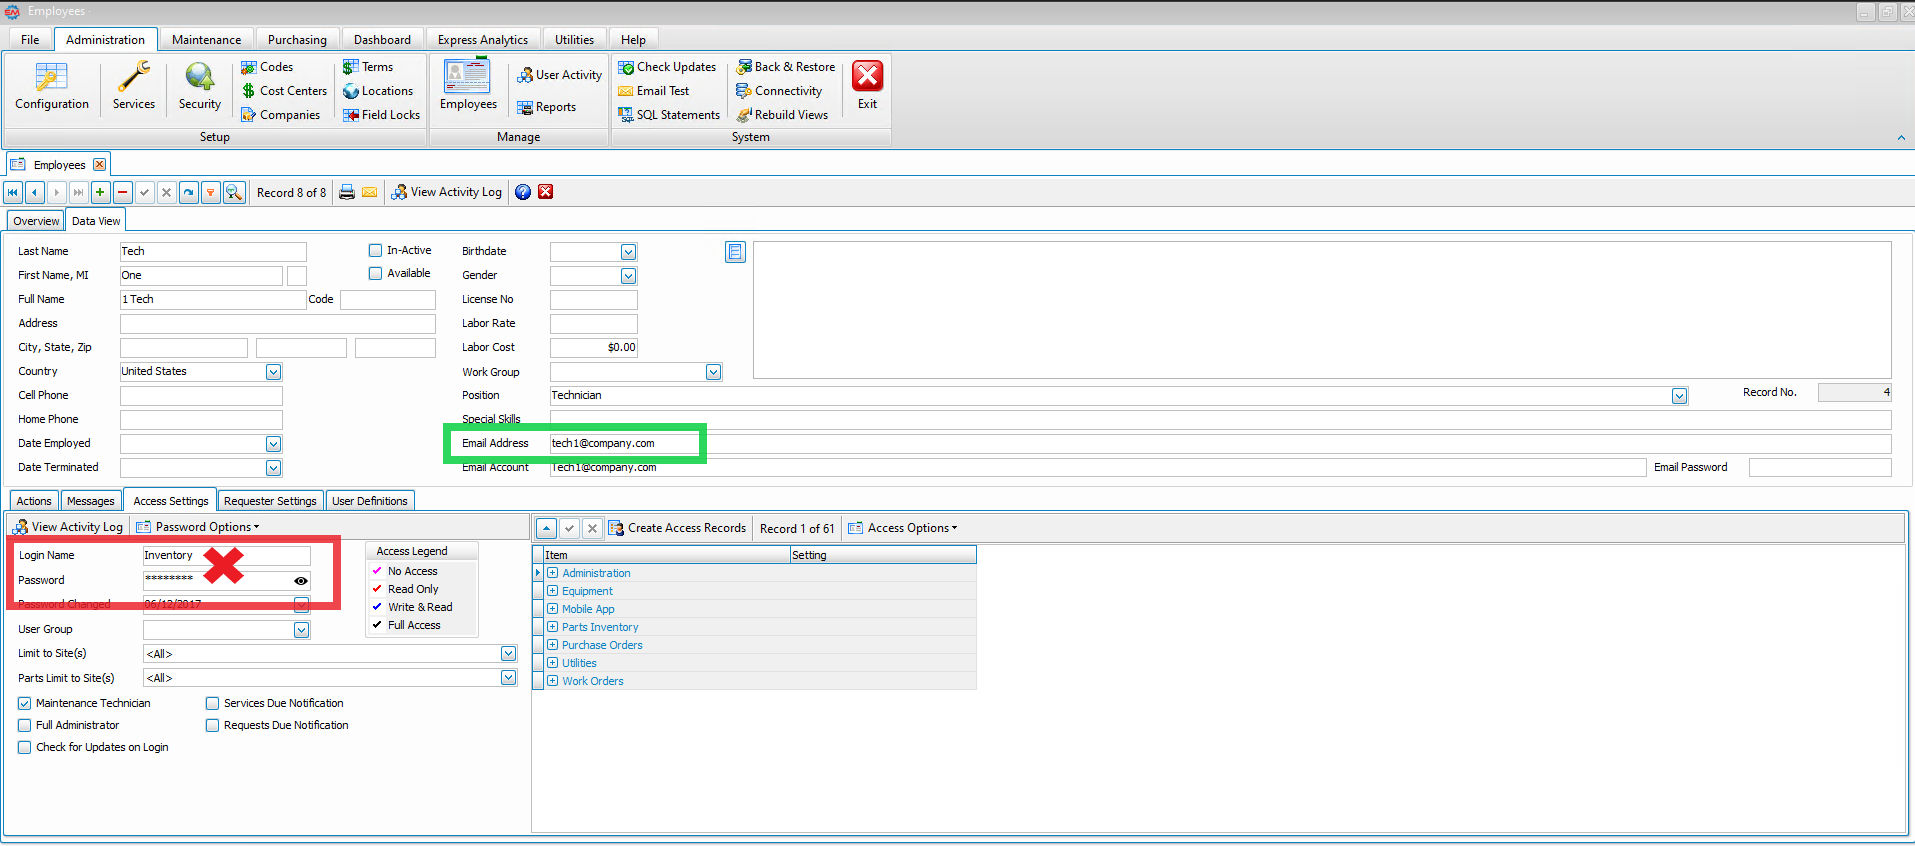Open the Country dropdown

[273, 372]
